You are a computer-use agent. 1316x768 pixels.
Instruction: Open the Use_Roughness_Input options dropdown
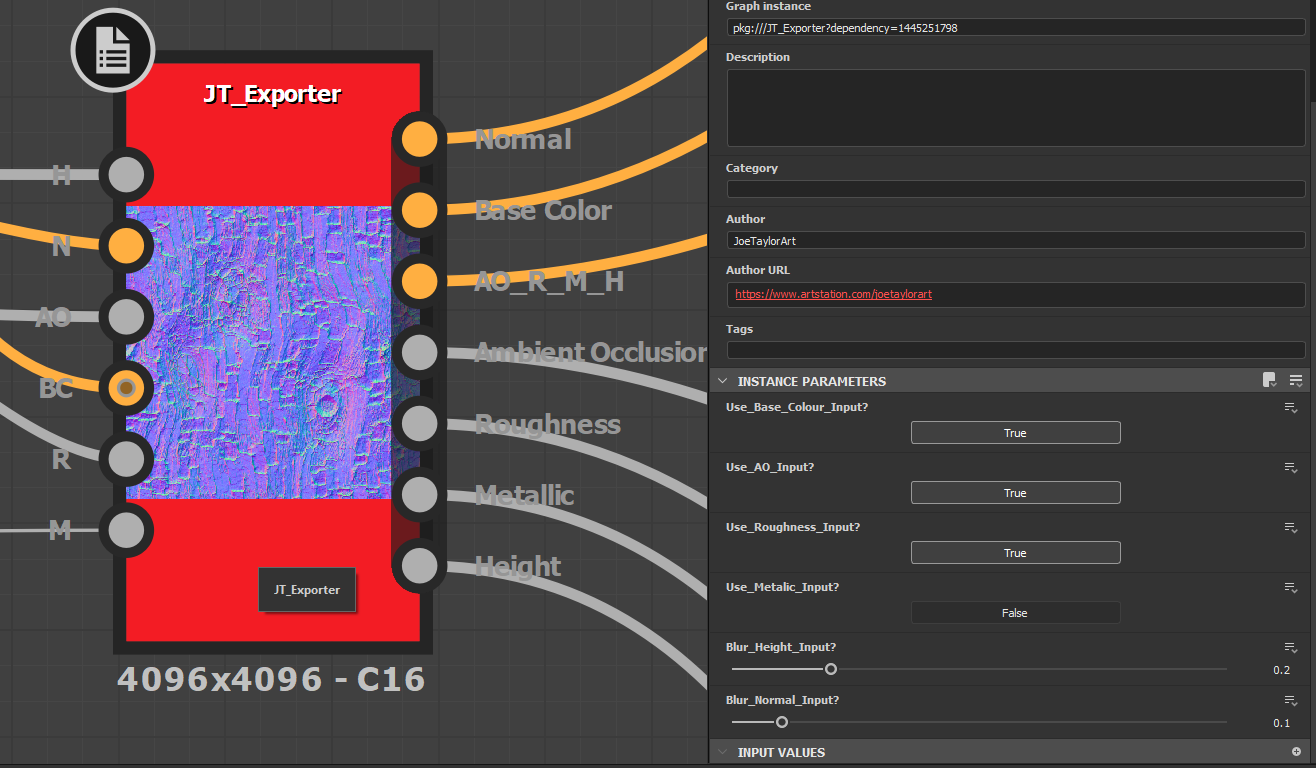pos(1291,528)
